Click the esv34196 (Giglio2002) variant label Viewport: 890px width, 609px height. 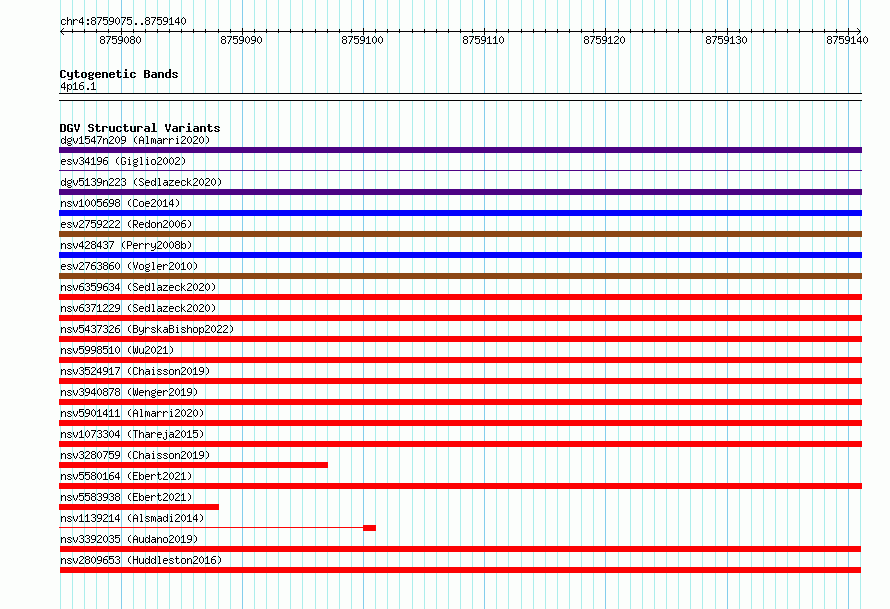123,161
